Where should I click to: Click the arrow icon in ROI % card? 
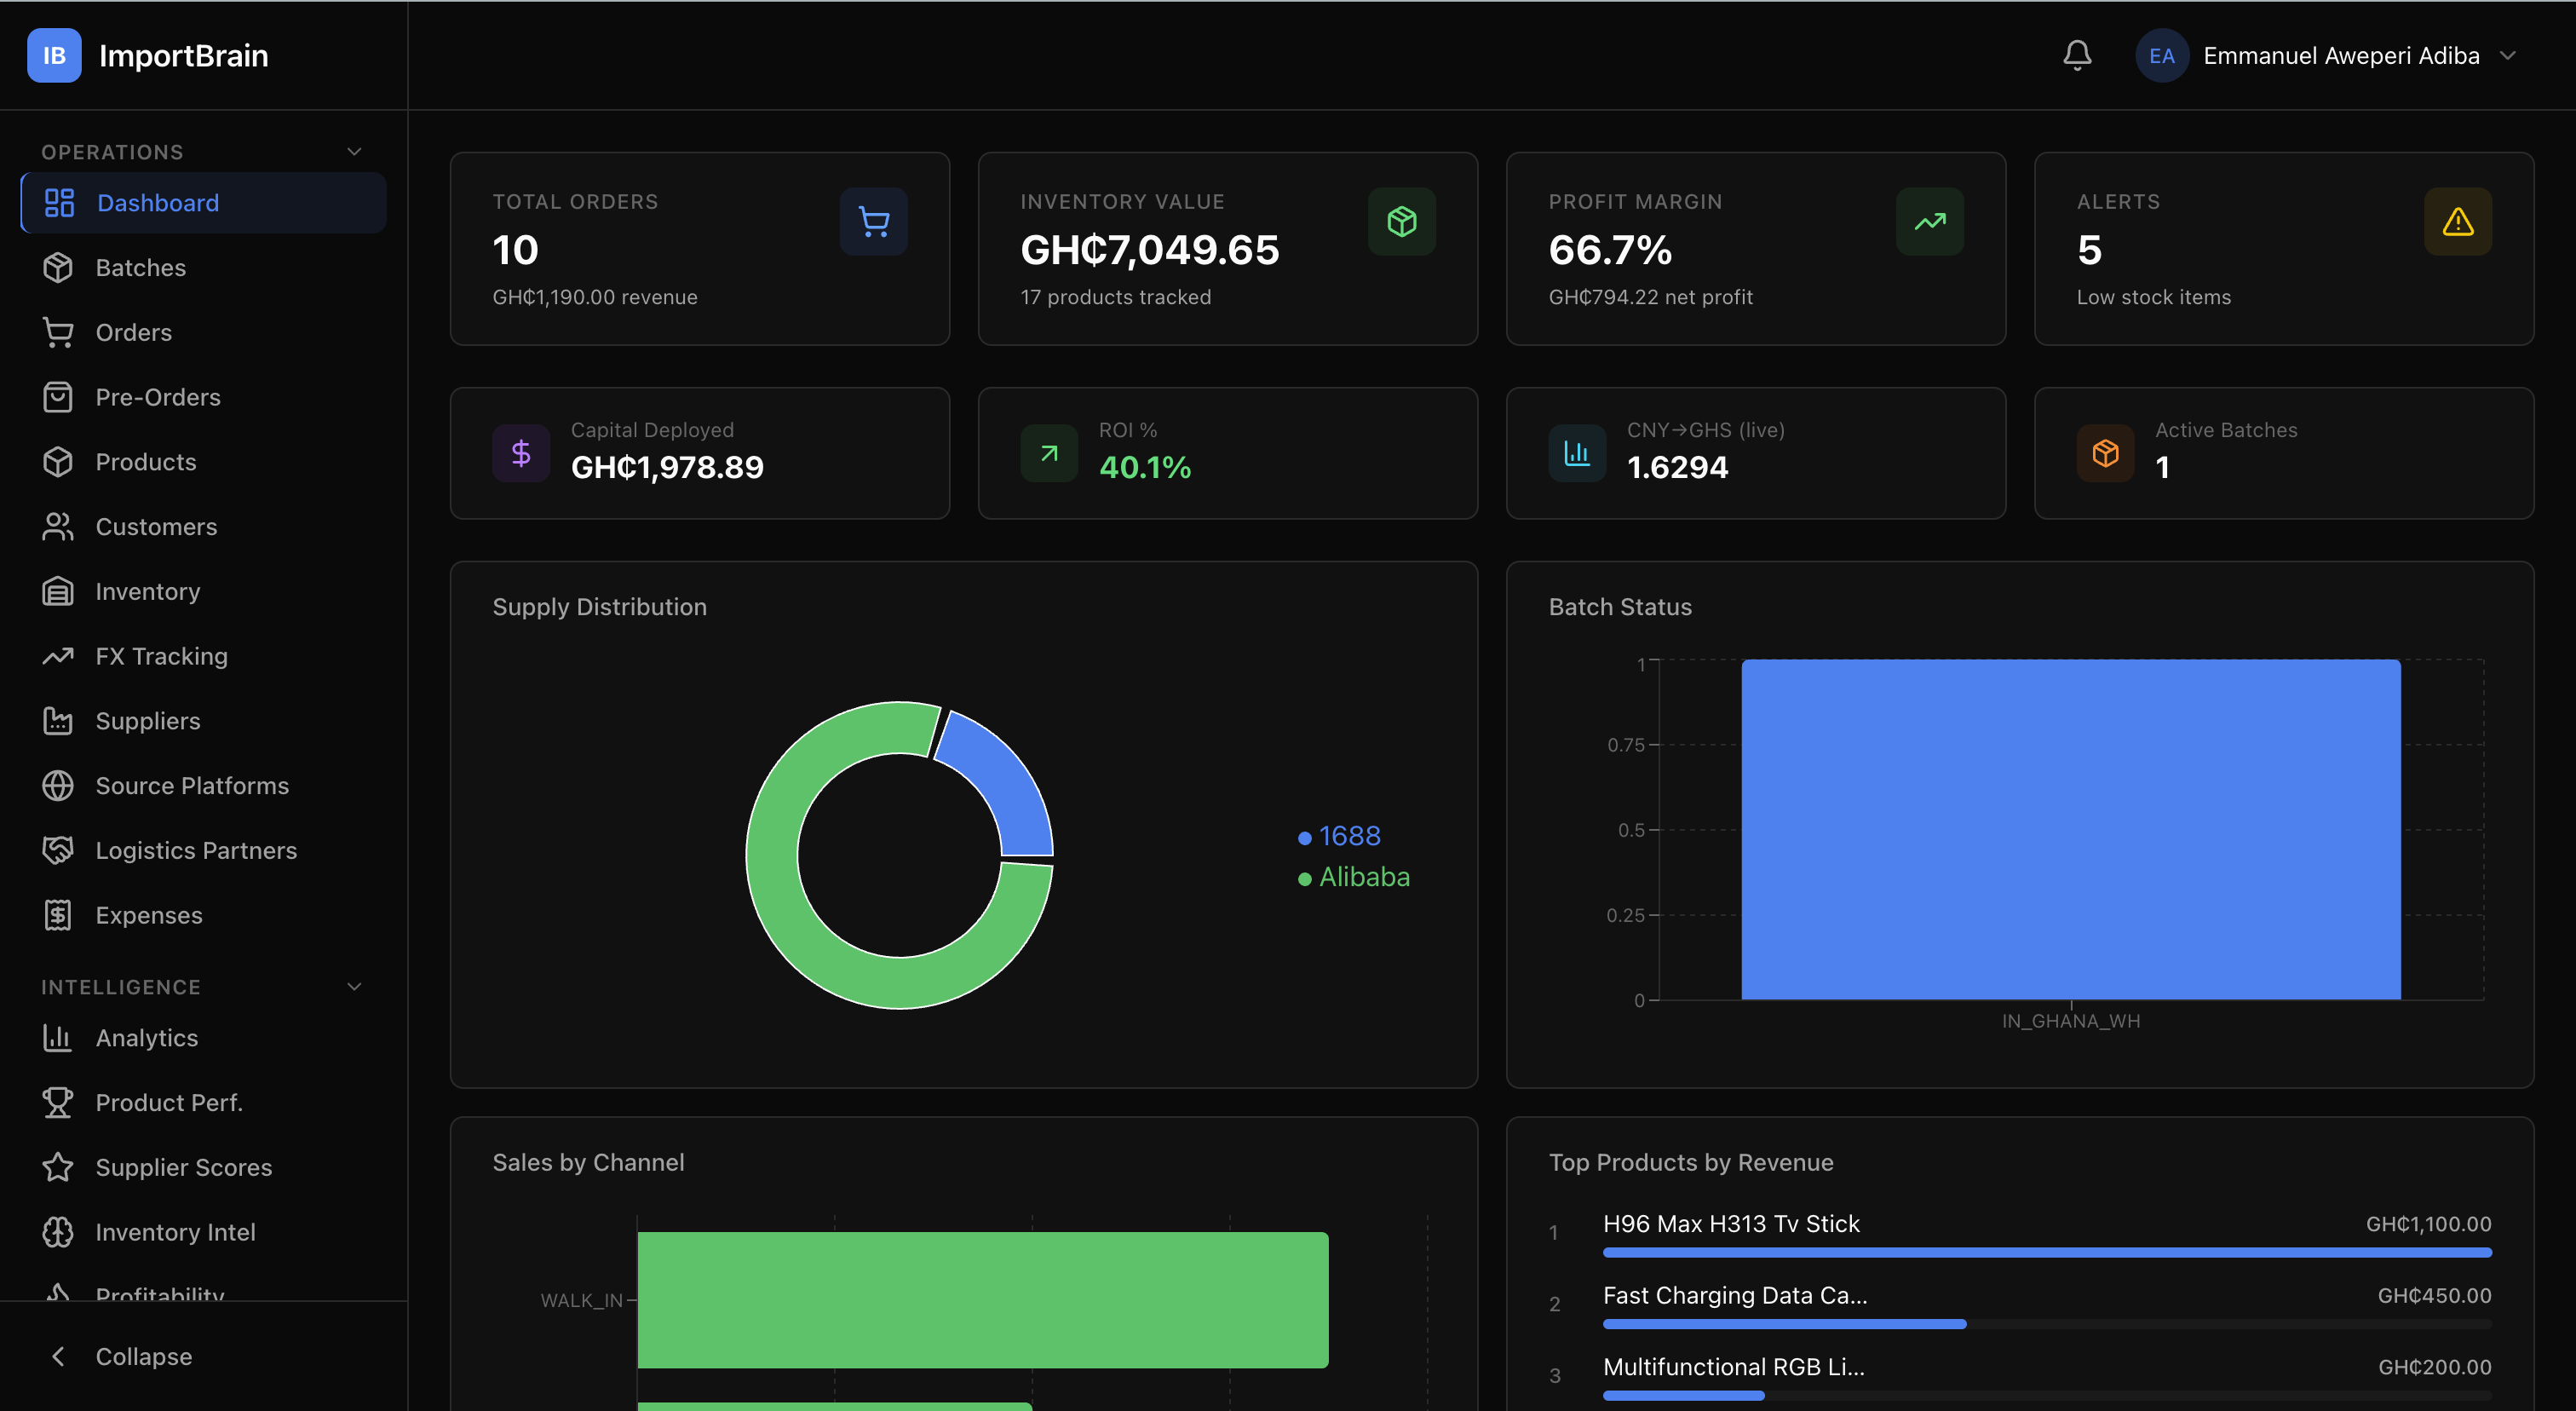click(1049, 453)
